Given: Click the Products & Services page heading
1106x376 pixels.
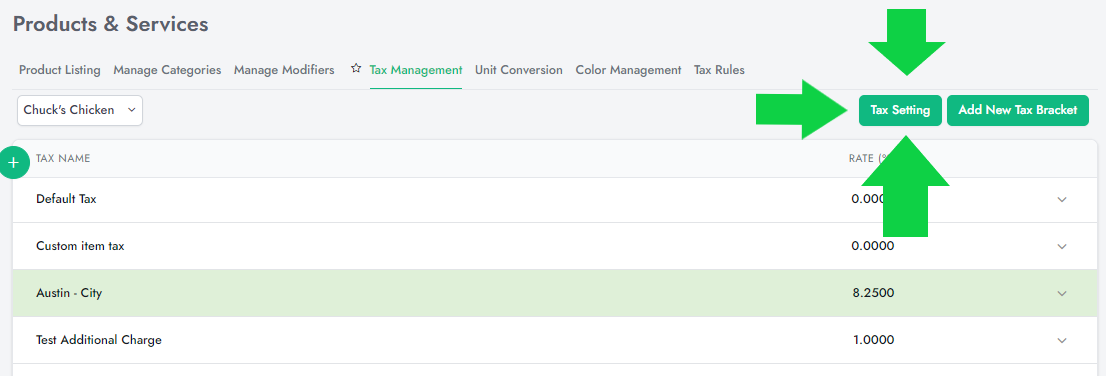Looking at the screenshot, I should 111,24.
